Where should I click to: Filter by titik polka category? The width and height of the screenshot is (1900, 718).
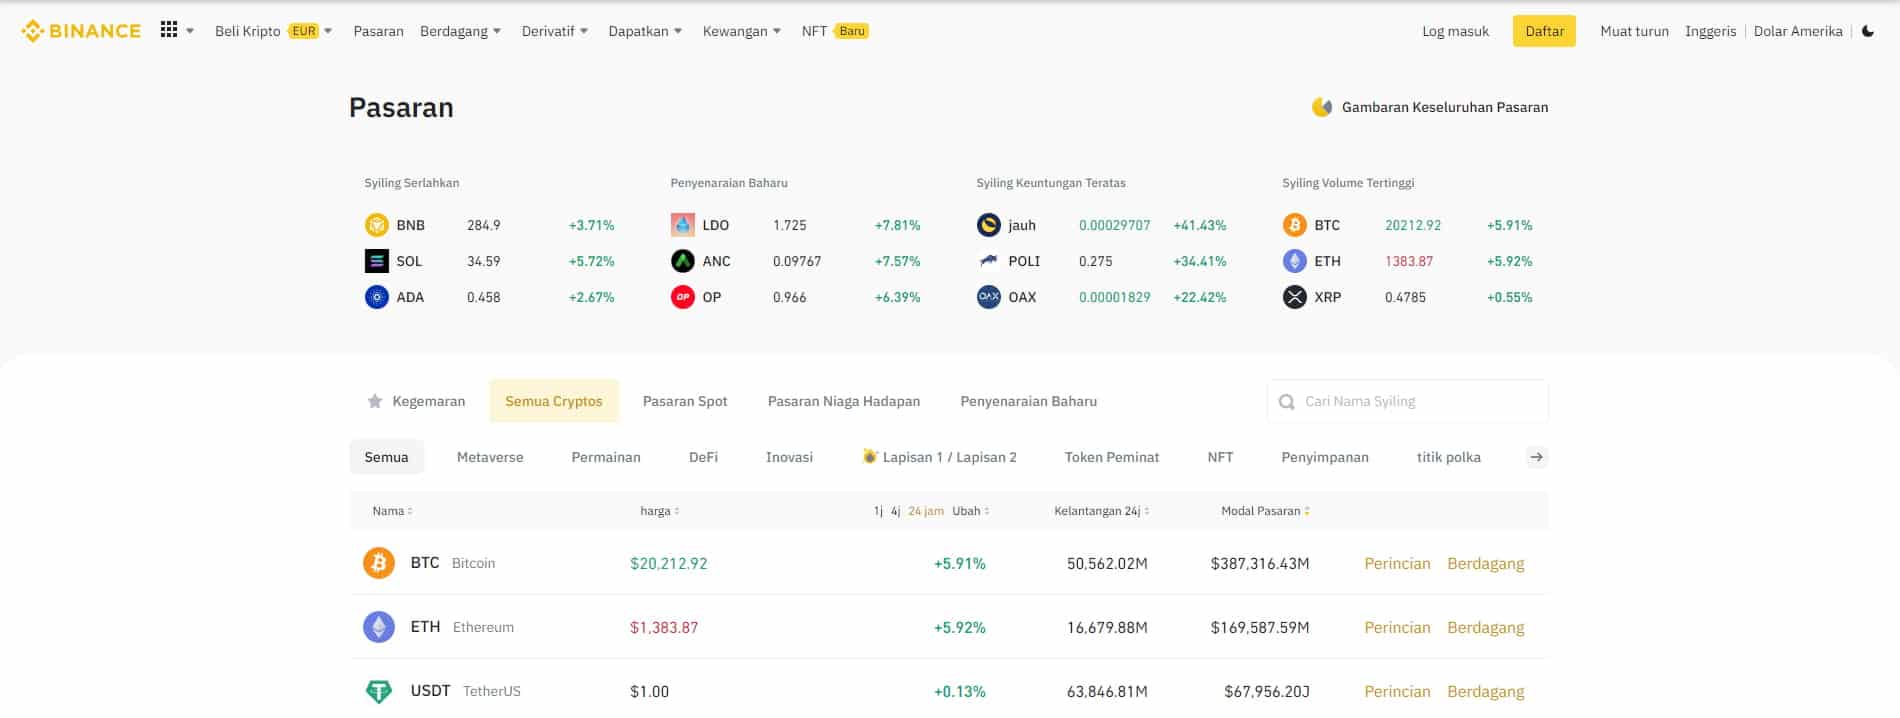pyautogui.click(x=1448, y=457)
